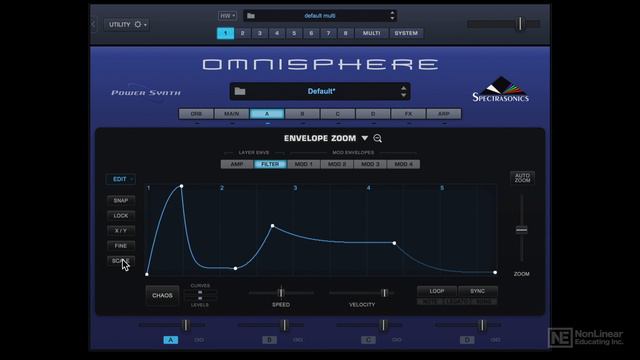Toggle the envelope LOOP button
Viewport: 640px width, 360px height.
(x=437, y=291)
